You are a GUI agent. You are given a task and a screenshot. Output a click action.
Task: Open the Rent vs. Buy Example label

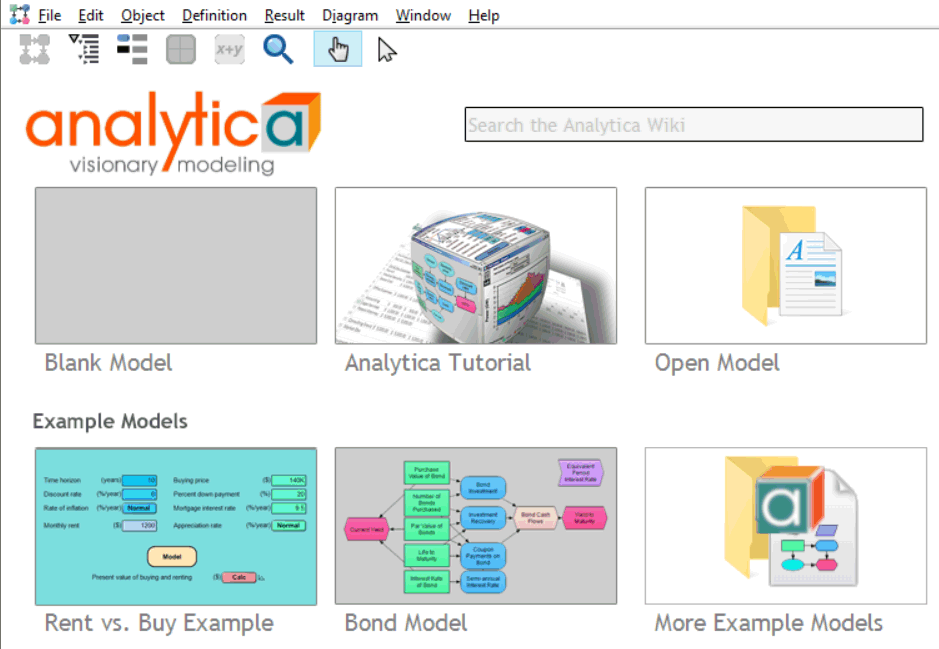pos(159,623)
